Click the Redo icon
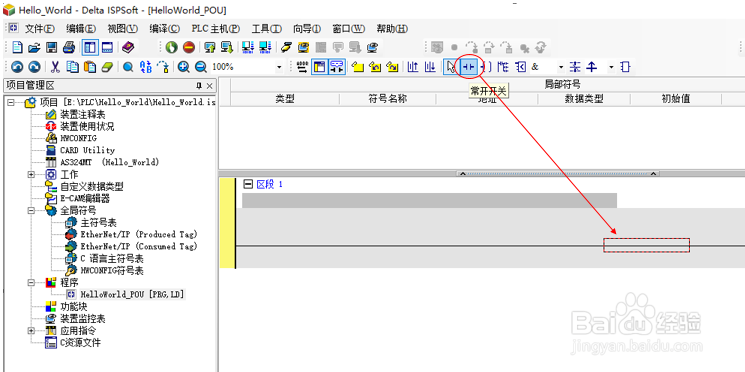This screenshot has height=372, width=745. (x=34, y=67)
